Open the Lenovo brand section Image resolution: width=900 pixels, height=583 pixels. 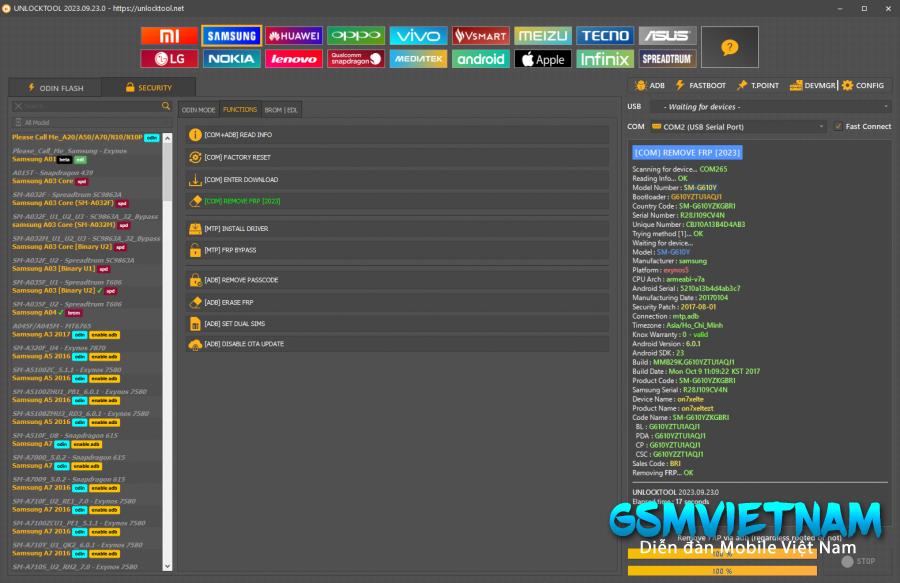[x=294, y=59]
